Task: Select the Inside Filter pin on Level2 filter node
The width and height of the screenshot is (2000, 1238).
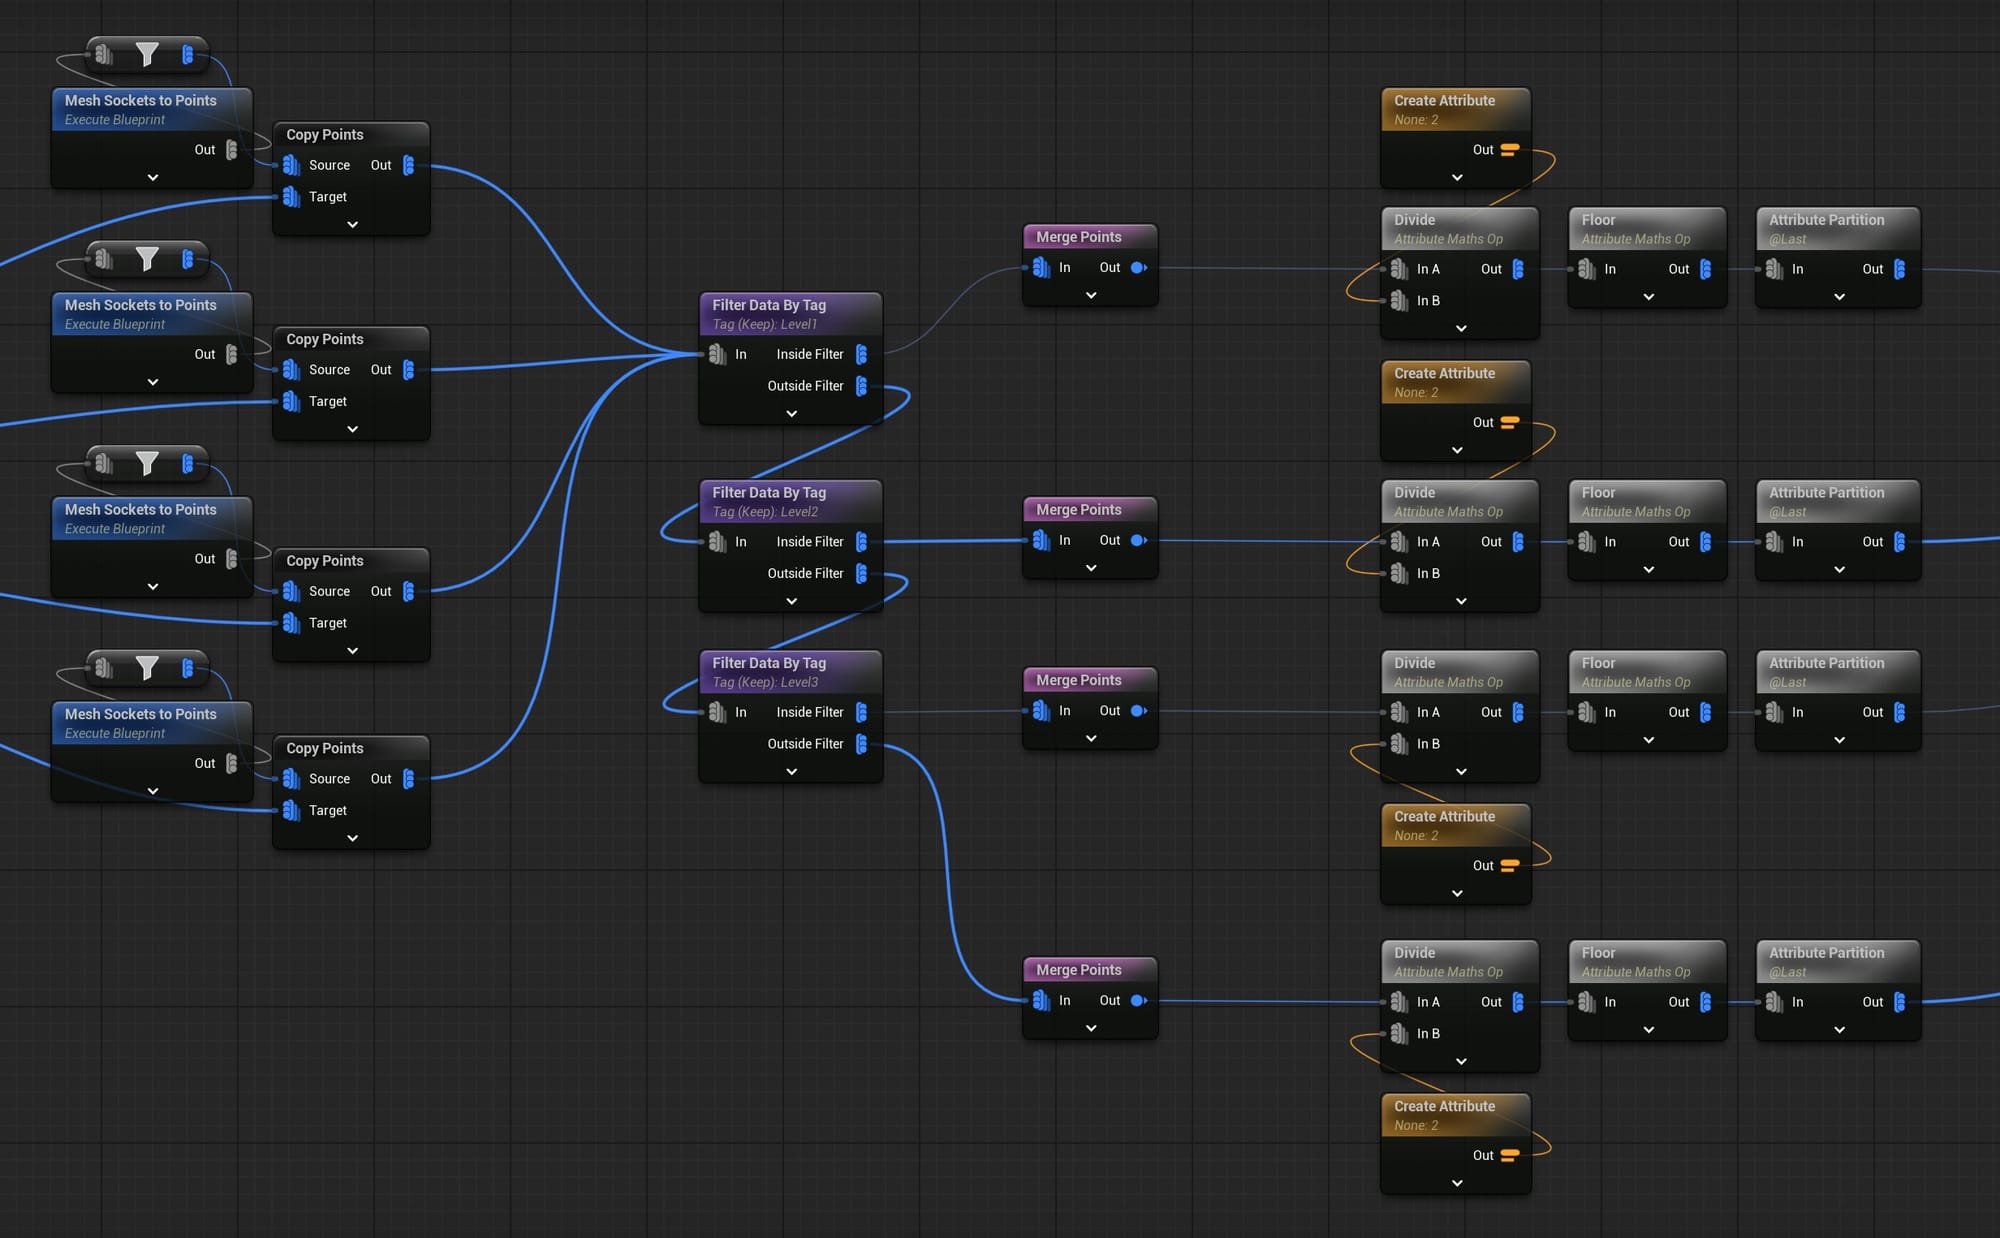Action: [x=861, y=542]
